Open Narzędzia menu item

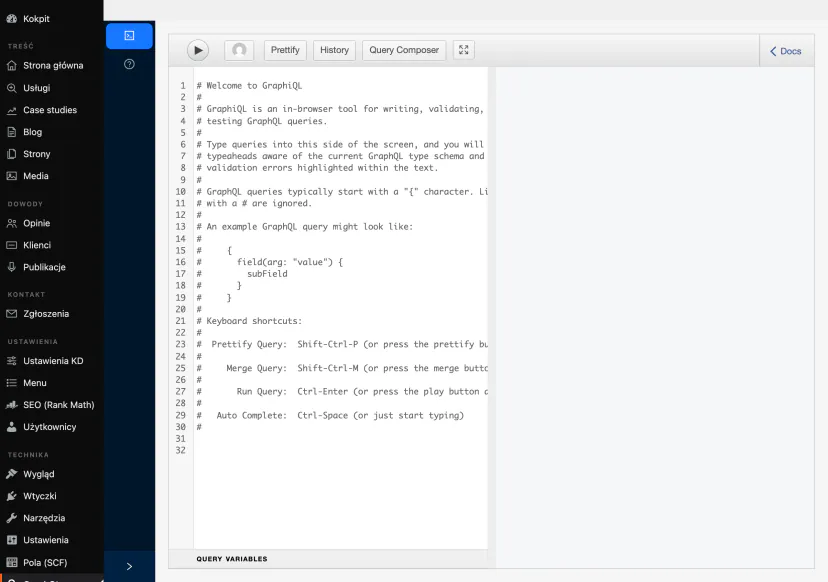[52, 518]
